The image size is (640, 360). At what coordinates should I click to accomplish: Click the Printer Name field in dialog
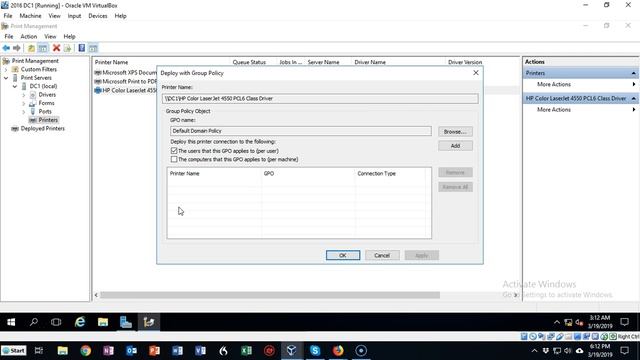(x=320, y=98)
